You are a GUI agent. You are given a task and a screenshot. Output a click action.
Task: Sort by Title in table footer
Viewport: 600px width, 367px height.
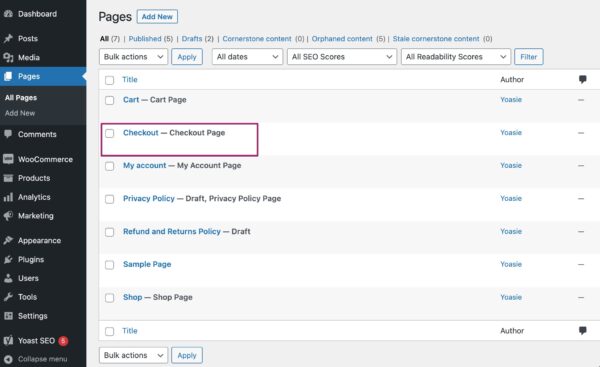130,331
